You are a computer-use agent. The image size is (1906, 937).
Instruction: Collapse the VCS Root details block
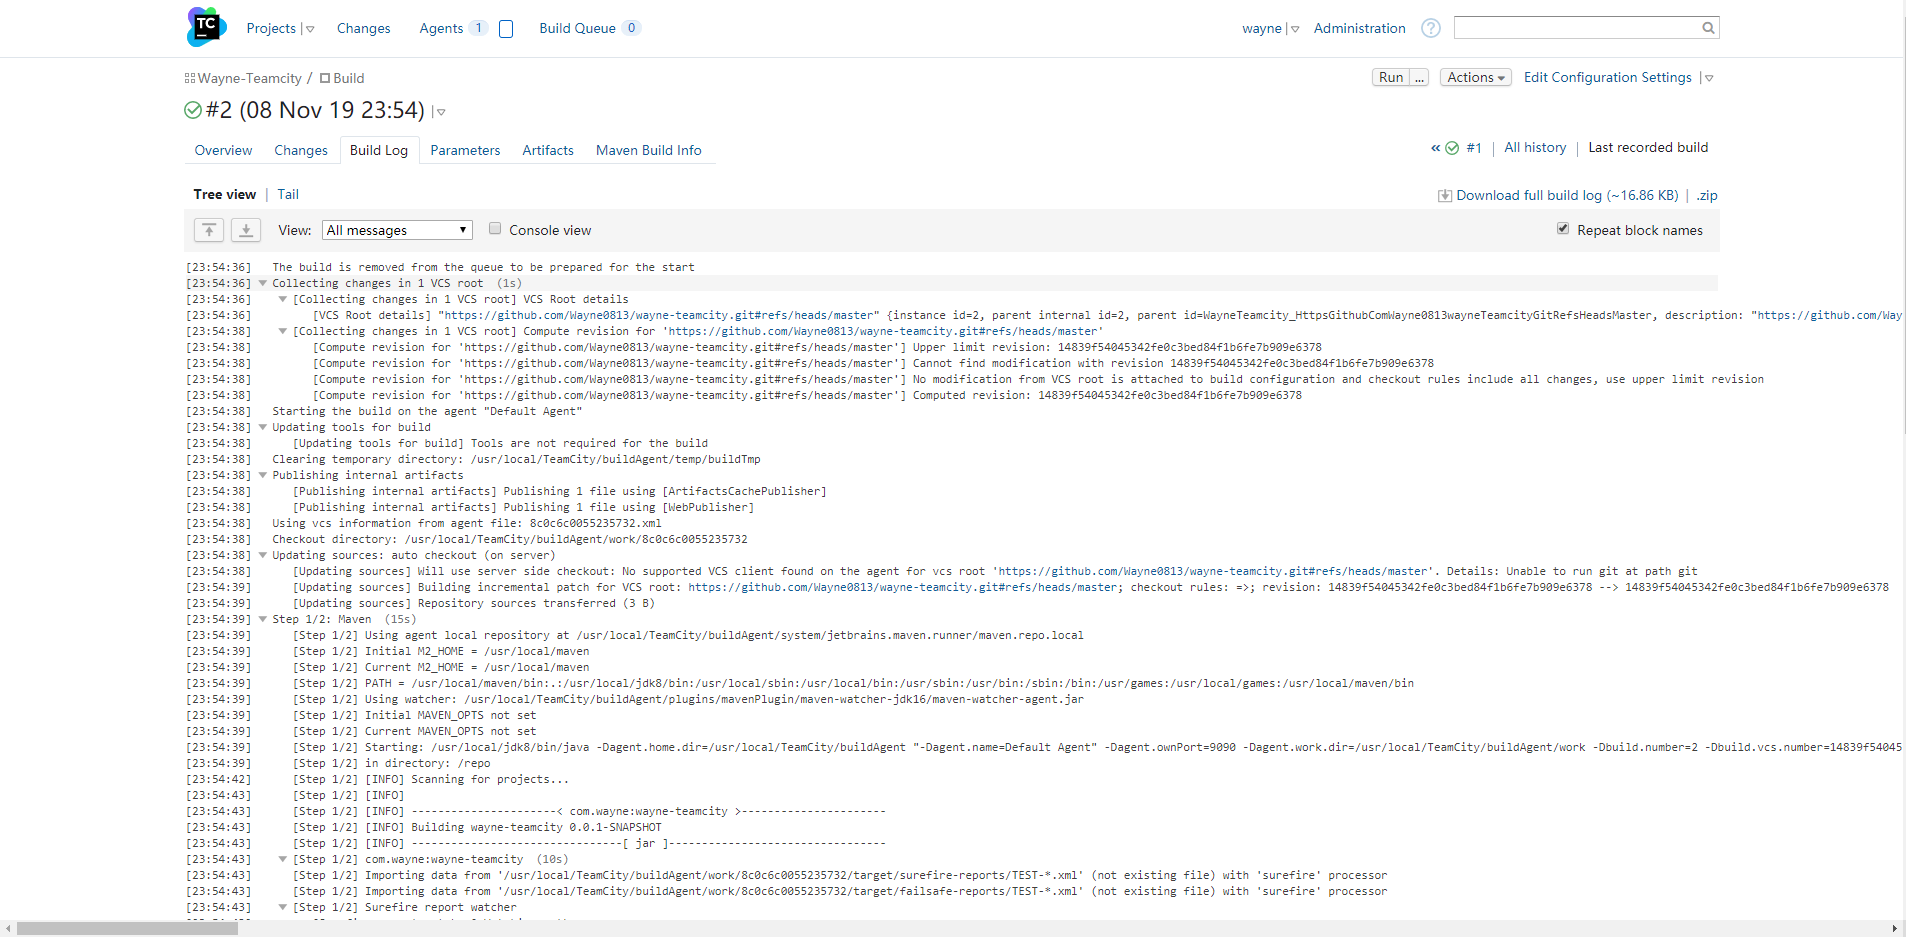[283, 299]
